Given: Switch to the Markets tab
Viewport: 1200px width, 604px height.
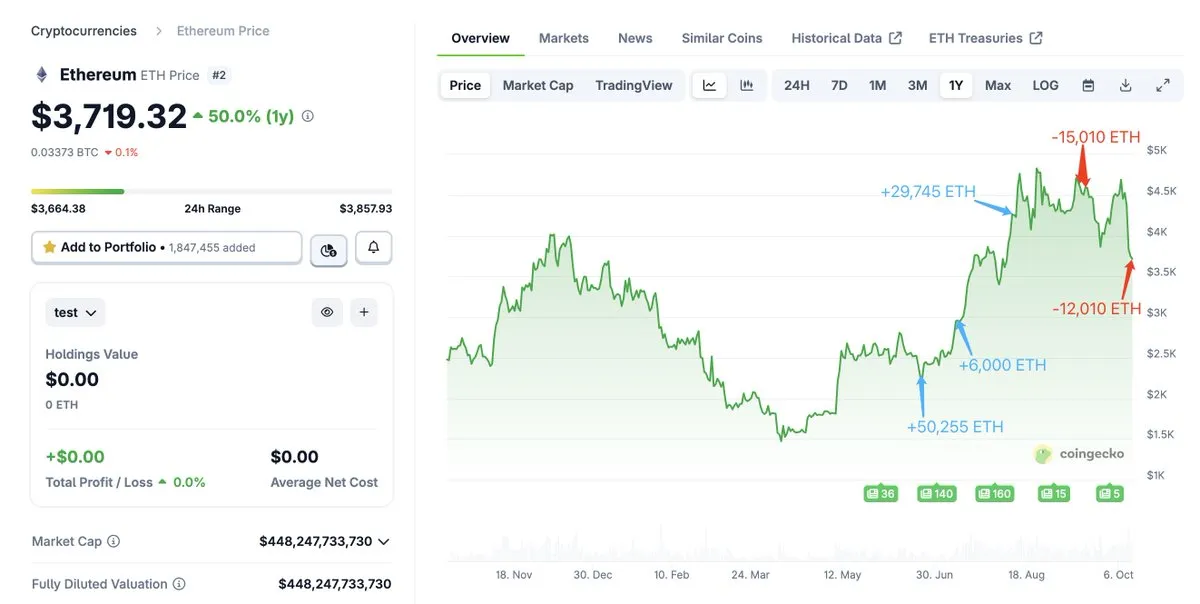Looking at the screenshot, I should tap(563, 38).
